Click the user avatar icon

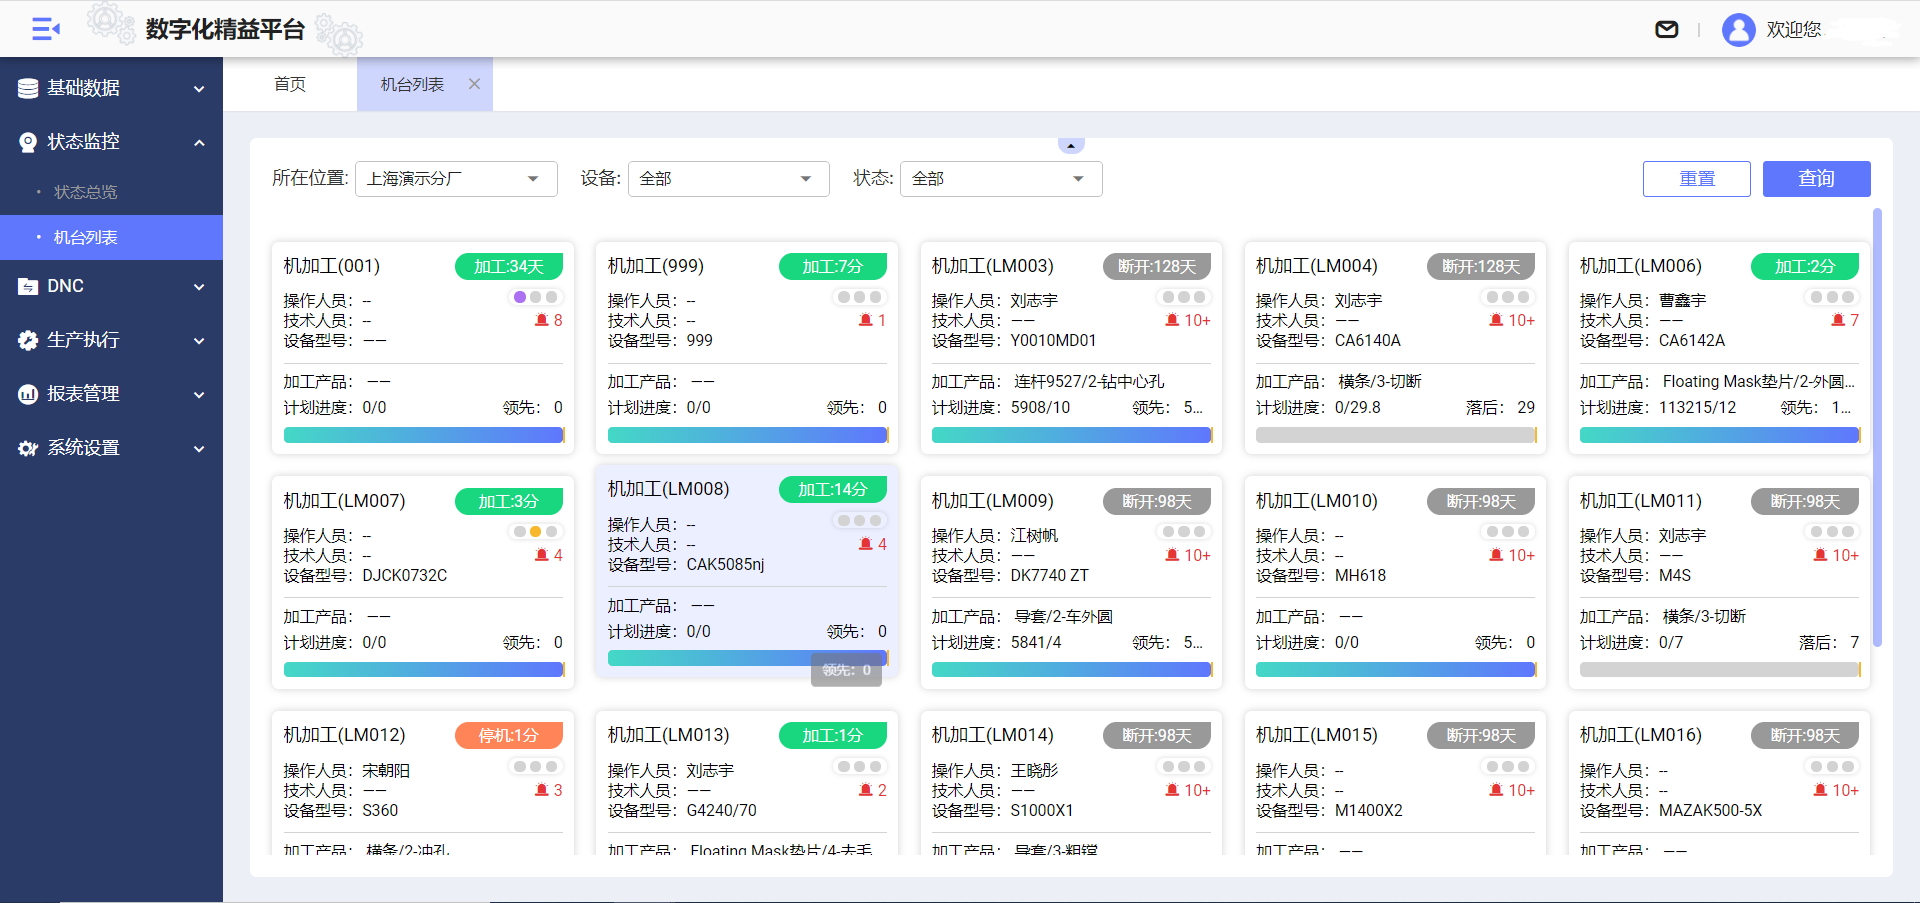[x=1739, y=29]
